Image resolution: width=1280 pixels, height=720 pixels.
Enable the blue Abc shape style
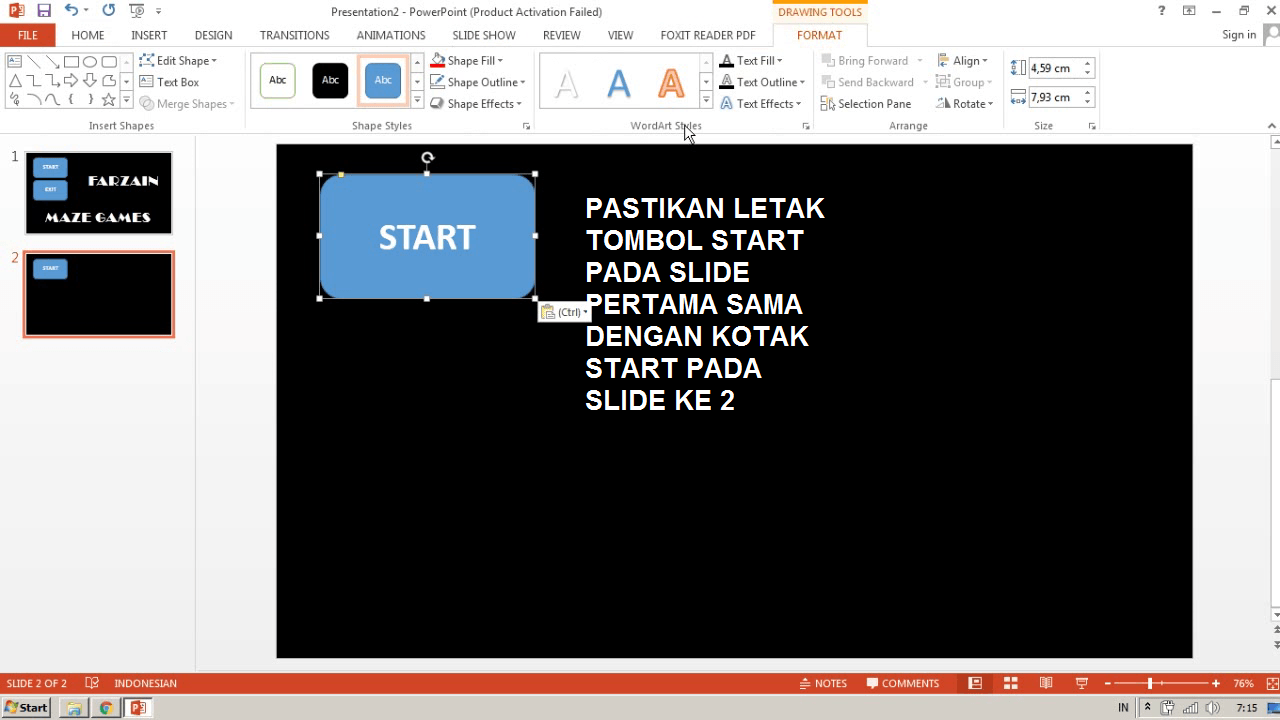coord(383,80)
